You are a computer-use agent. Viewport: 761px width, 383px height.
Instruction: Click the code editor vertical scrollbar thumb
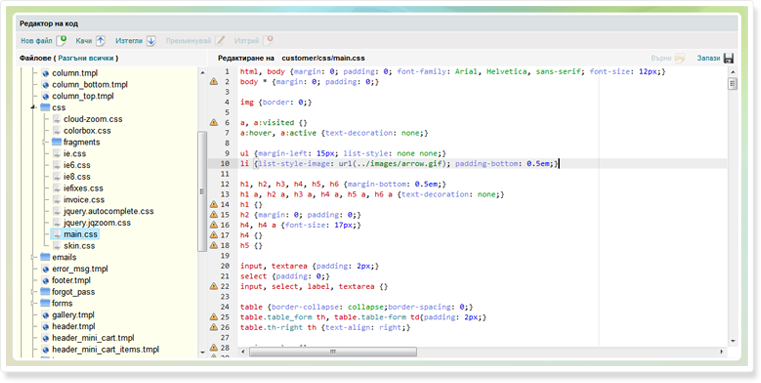(732, 83)
